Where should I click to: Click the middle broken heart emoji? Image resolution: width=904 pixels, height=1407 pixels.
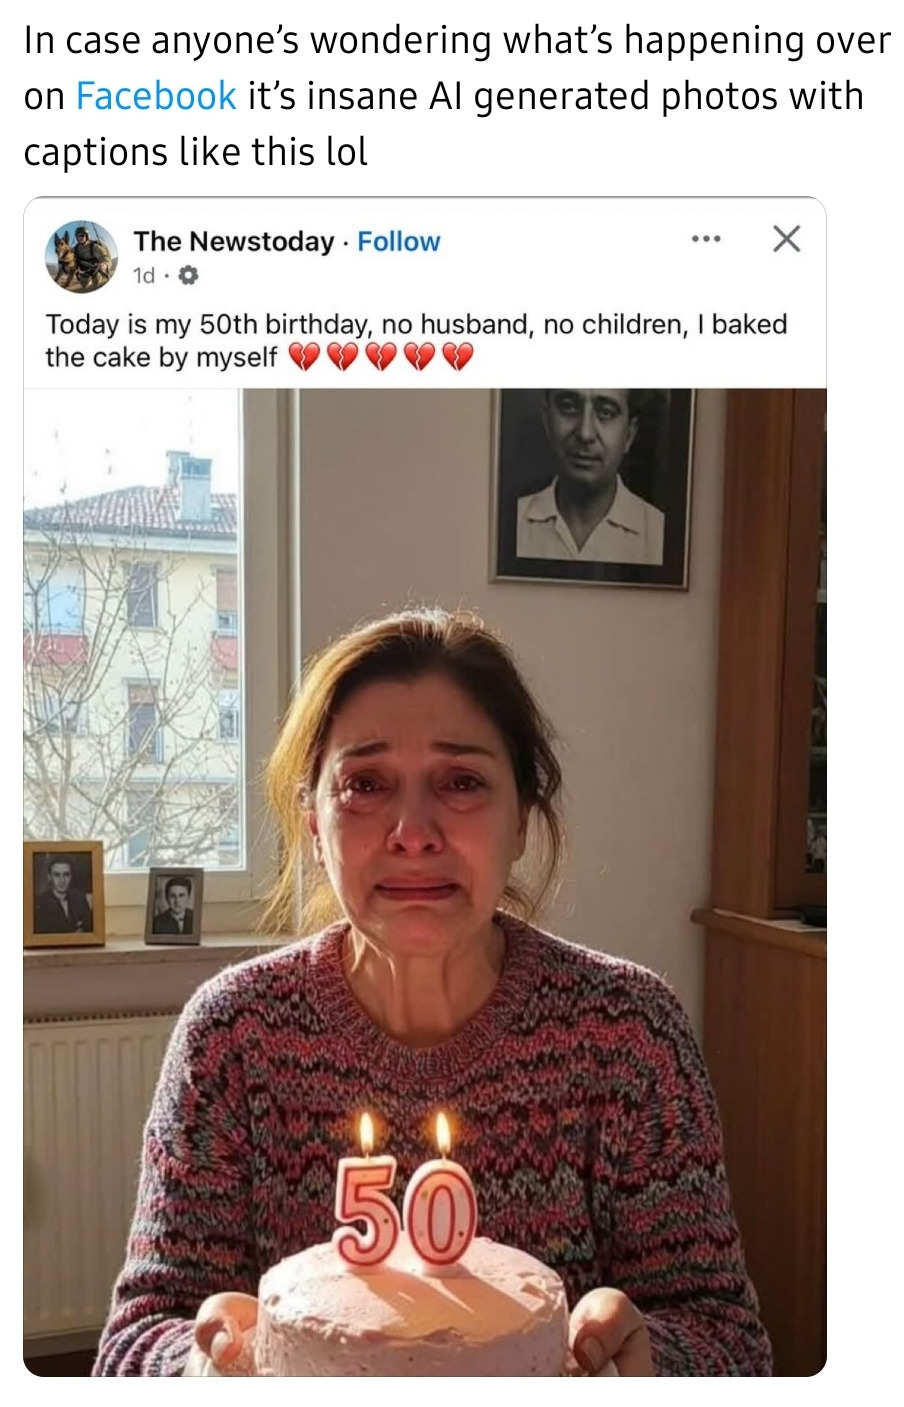coord(380,357)
